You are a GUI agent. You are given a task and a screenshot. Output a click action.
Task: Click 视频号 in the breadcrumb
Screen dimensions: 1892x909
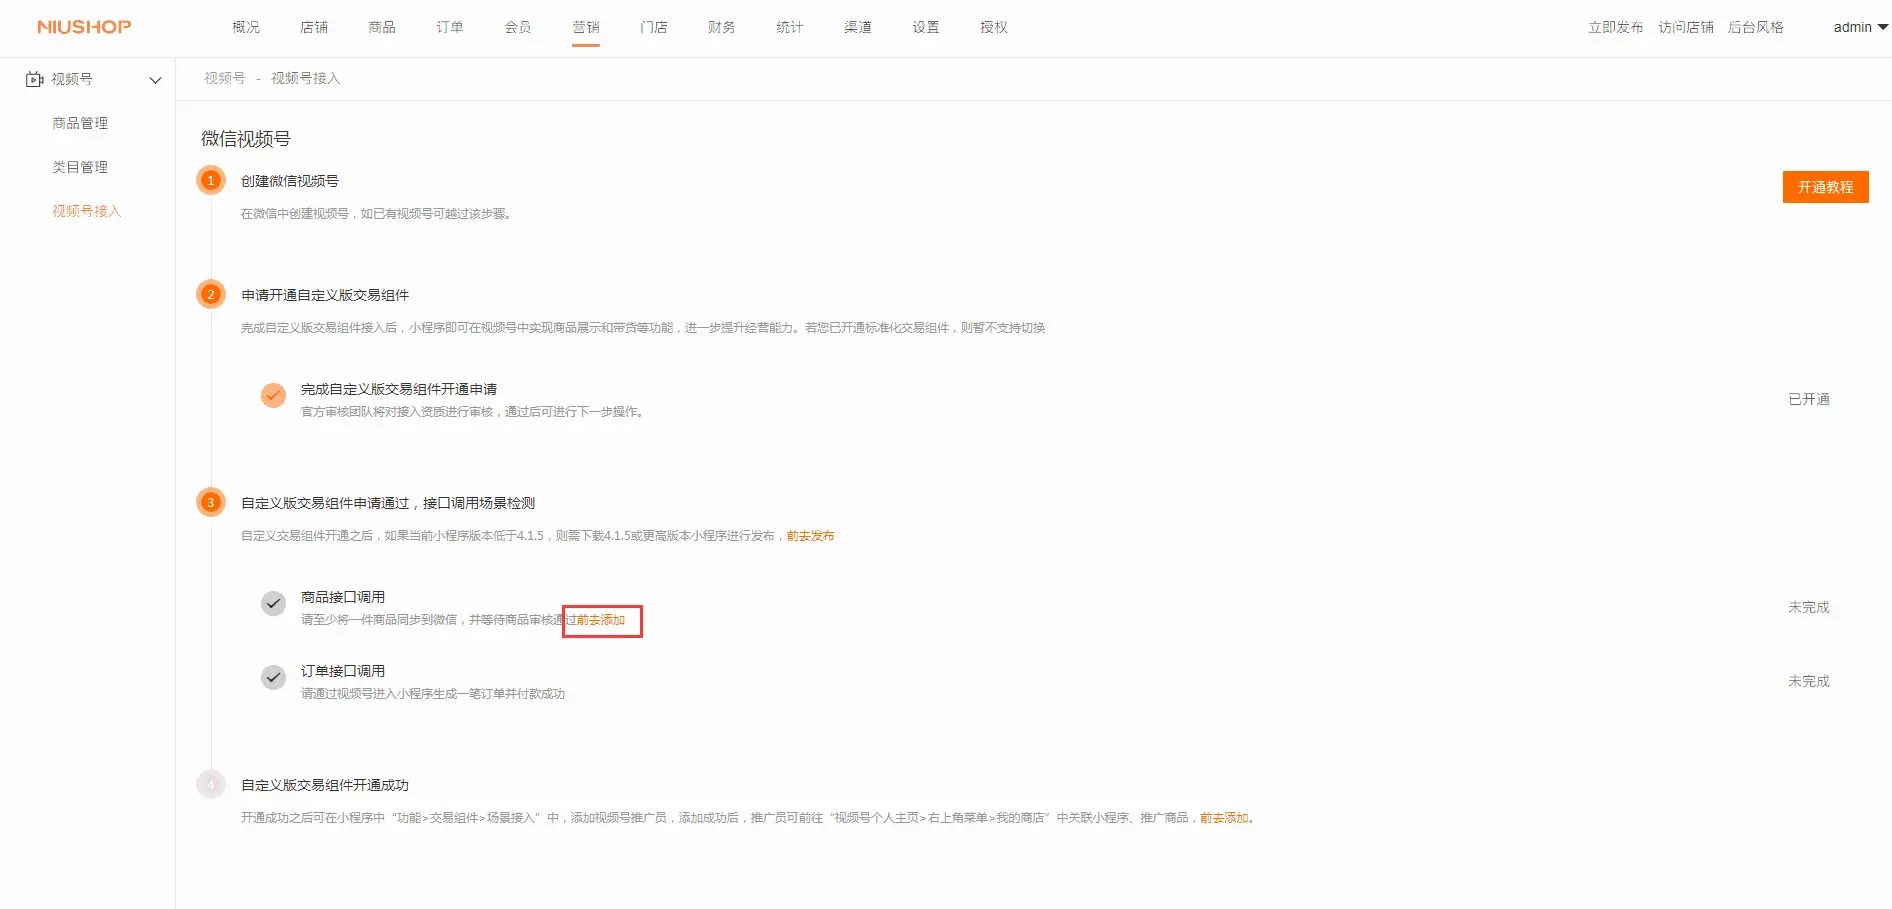click(x=225, y=78)
